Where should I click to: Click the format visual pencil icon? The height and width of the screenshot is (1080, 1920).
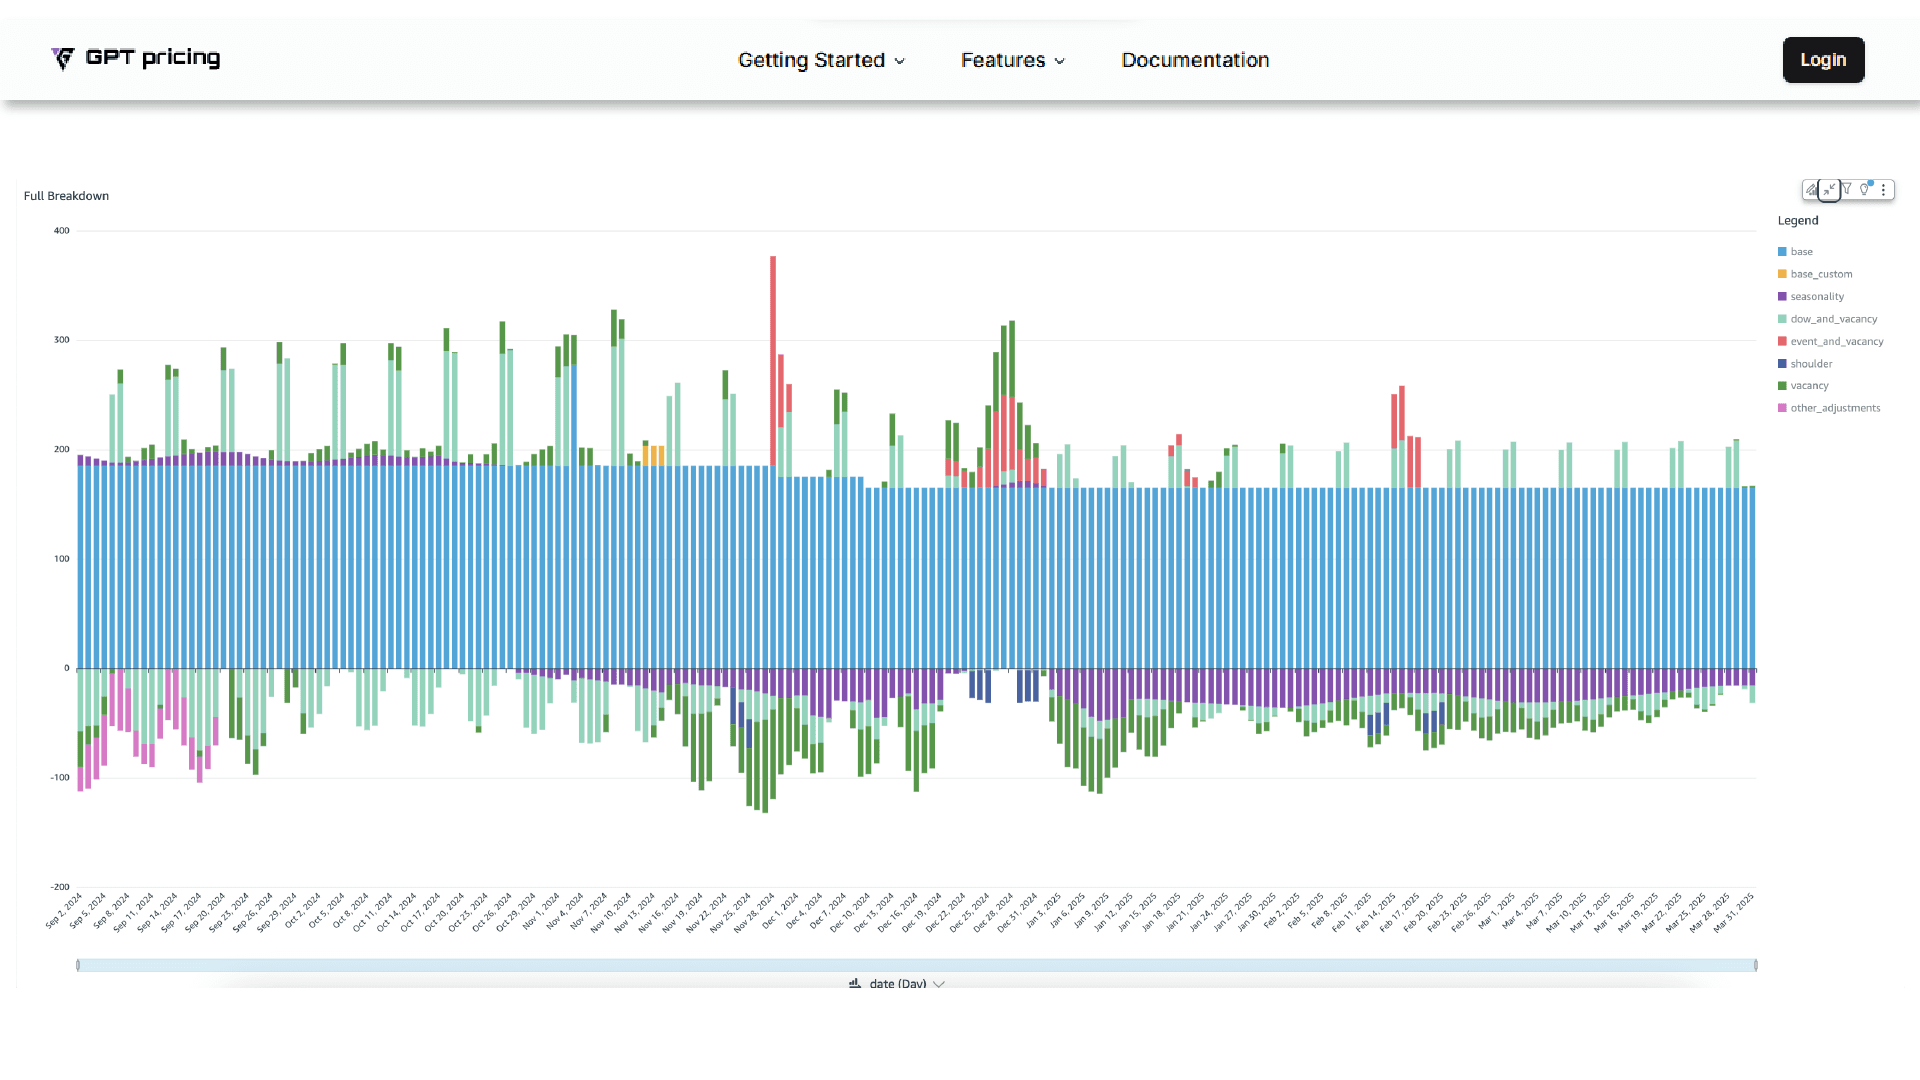point(1811,190)
